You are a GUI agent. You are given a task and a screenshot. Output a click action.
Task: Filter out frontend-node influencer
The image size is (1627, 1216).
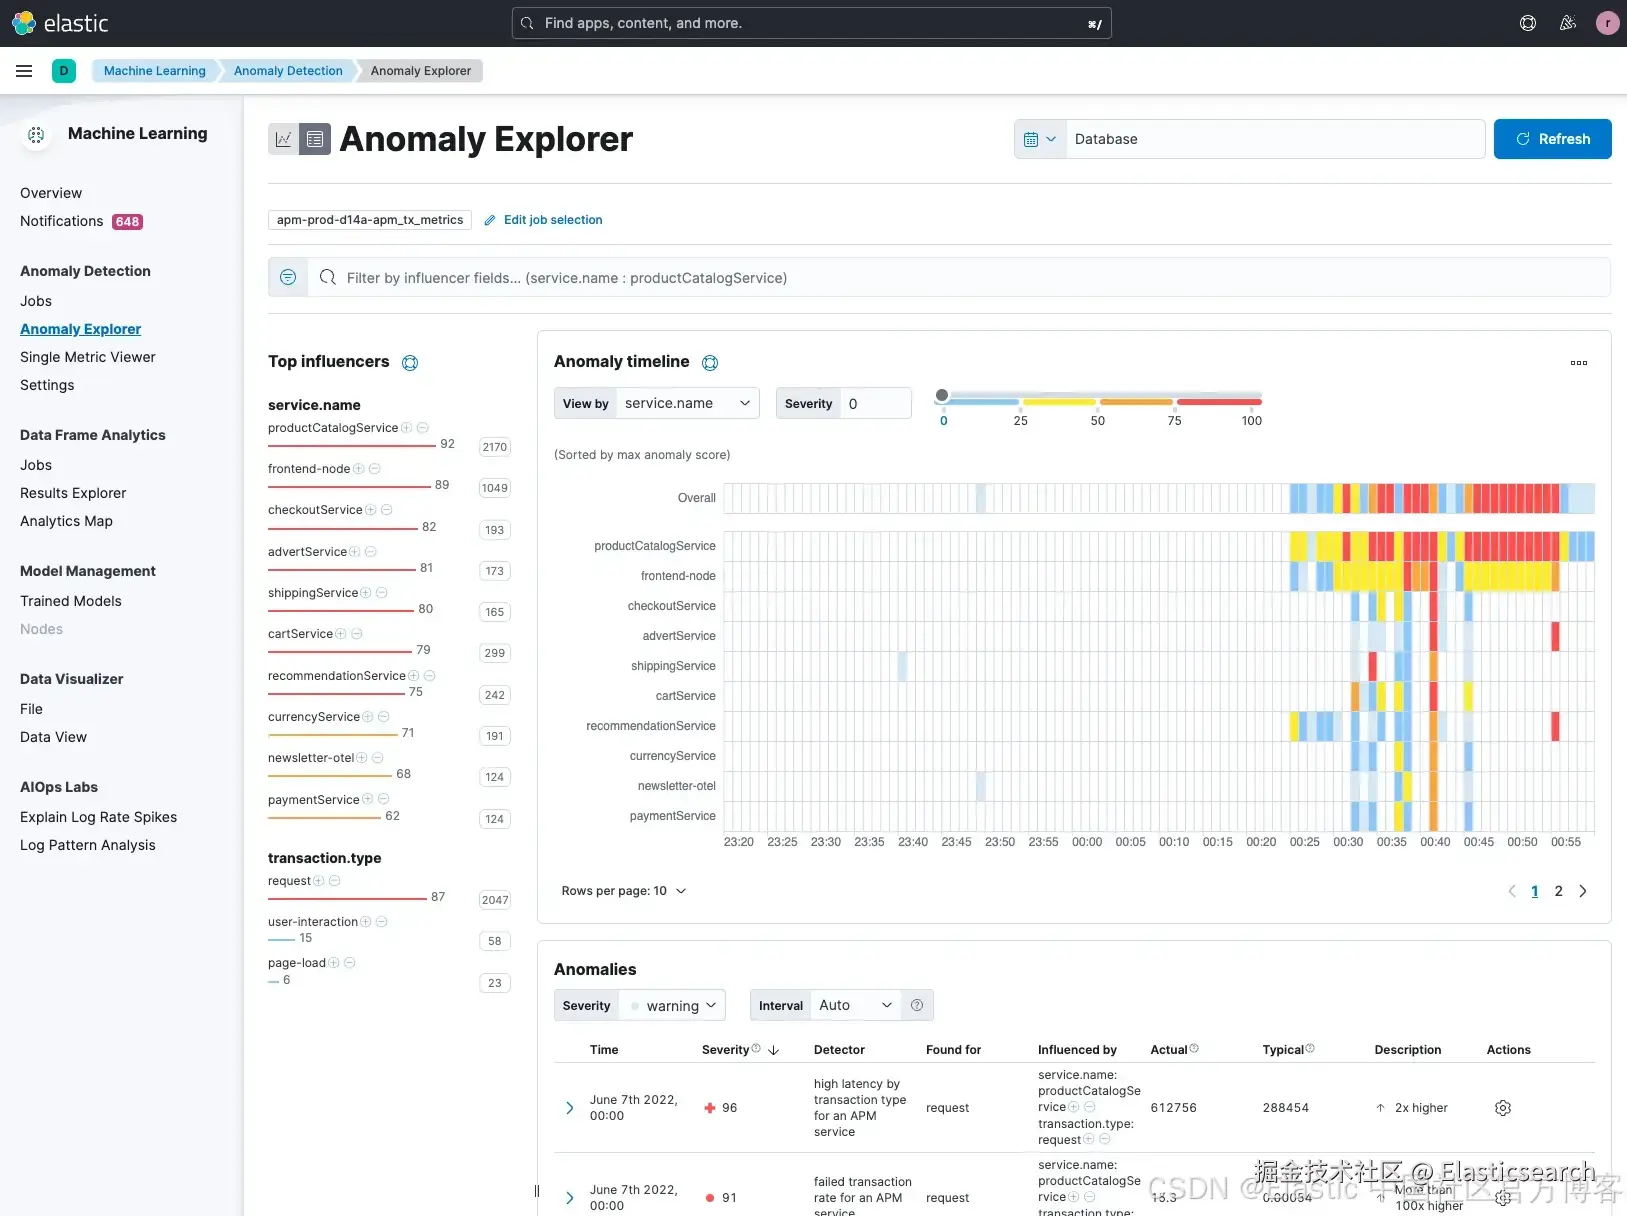coord(375,469)
